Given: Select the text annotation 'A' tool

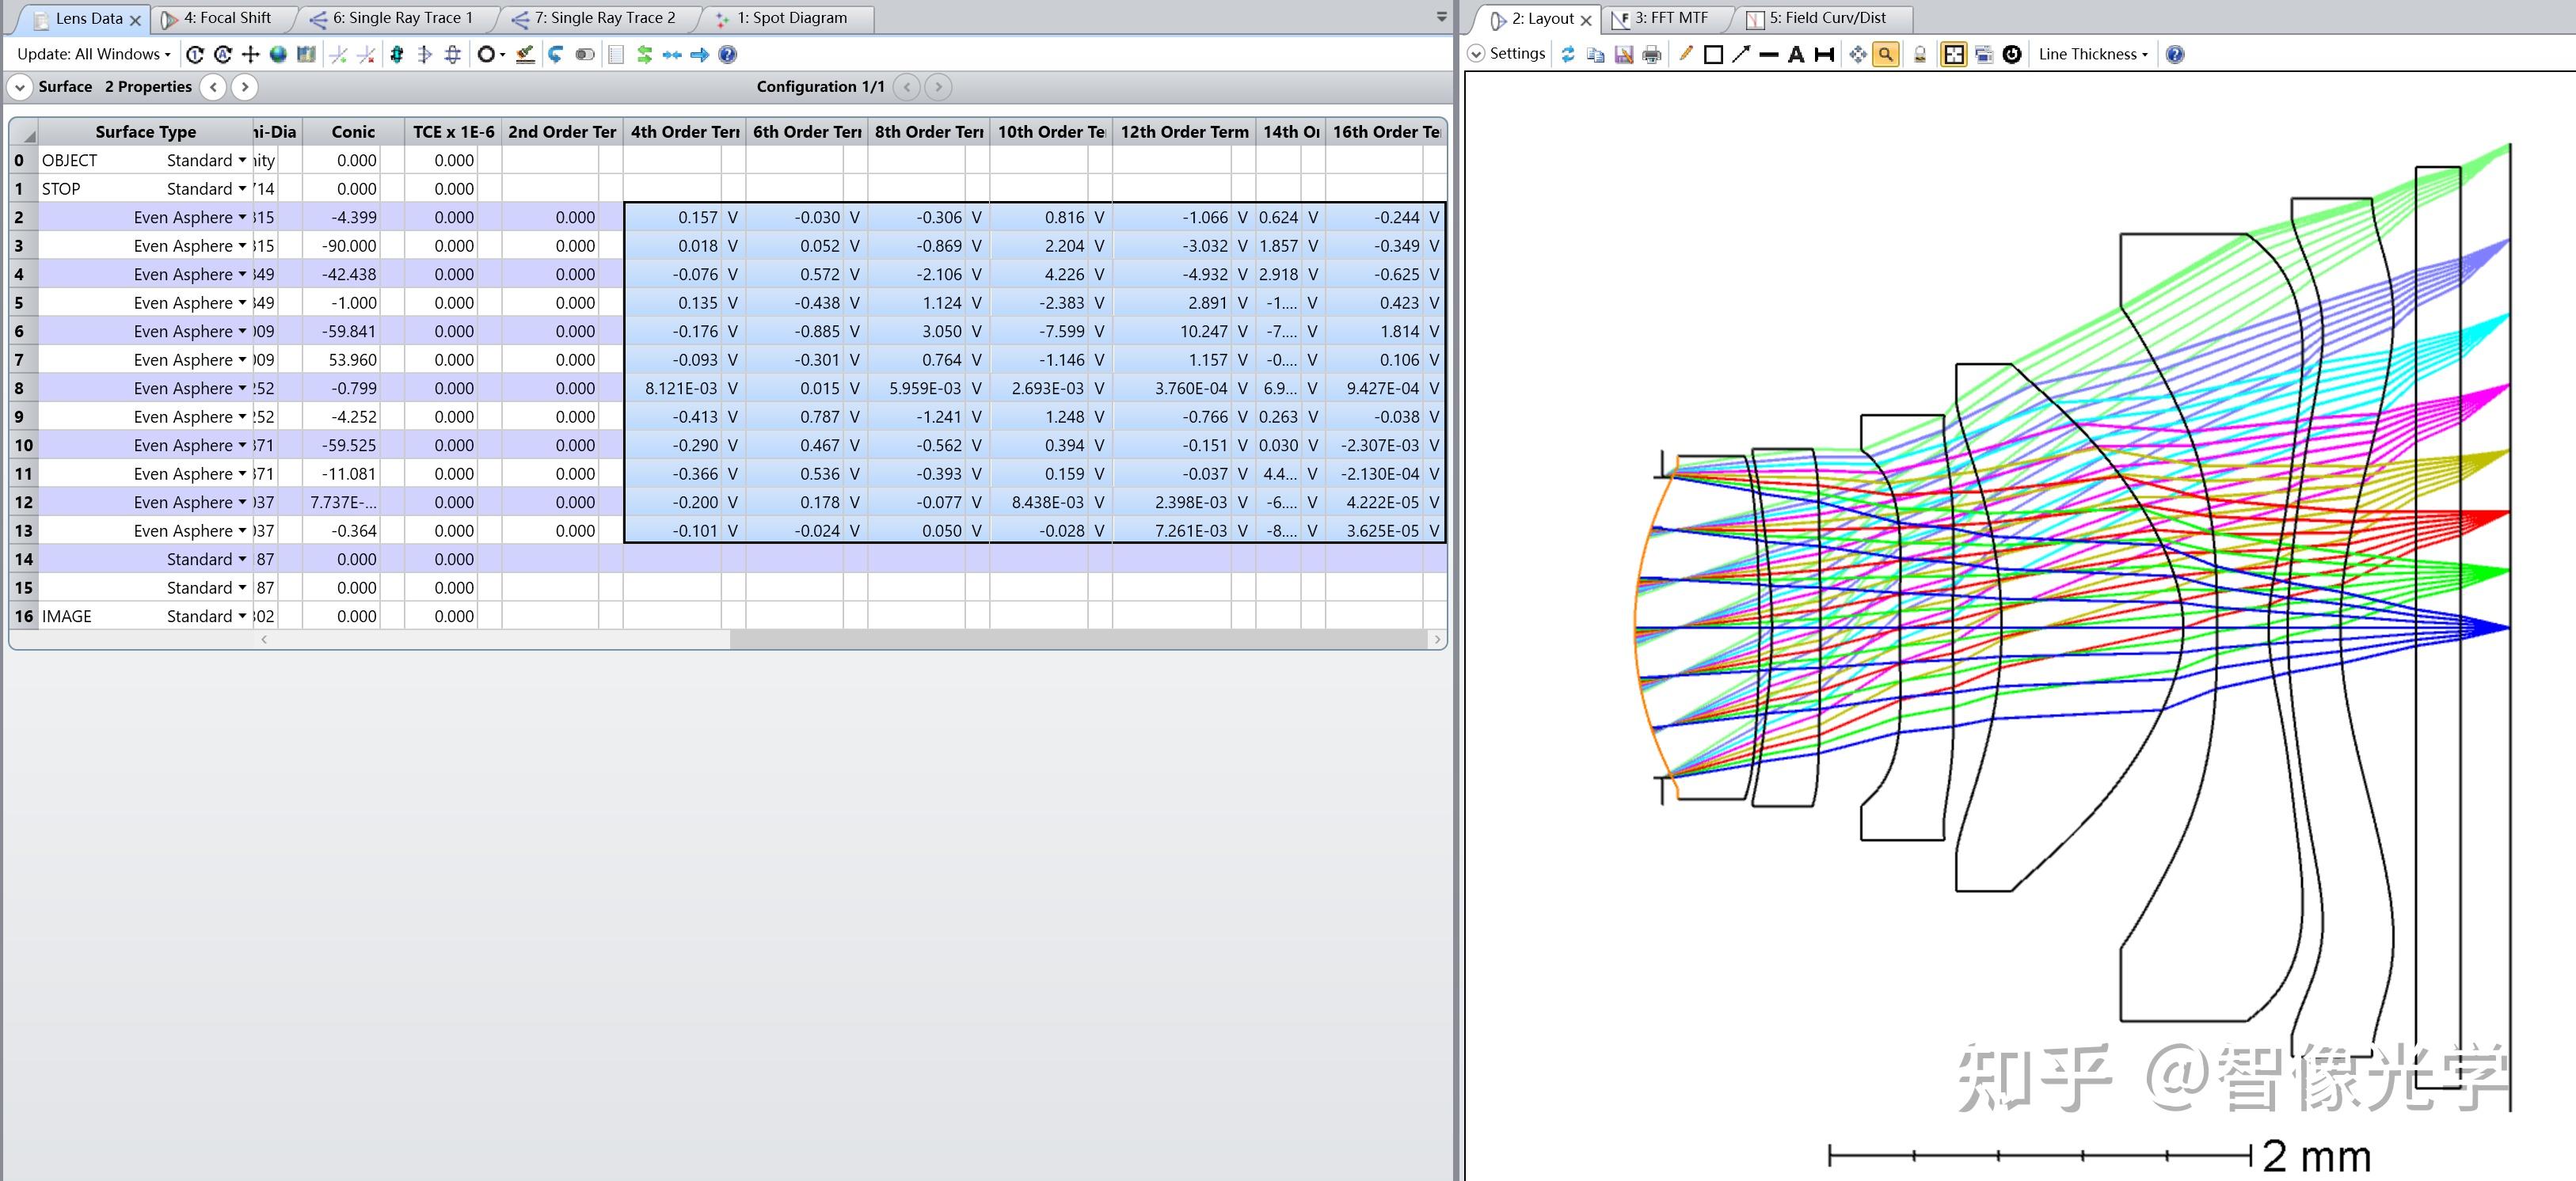Looking at the screenshot, I should (1796, 55).
